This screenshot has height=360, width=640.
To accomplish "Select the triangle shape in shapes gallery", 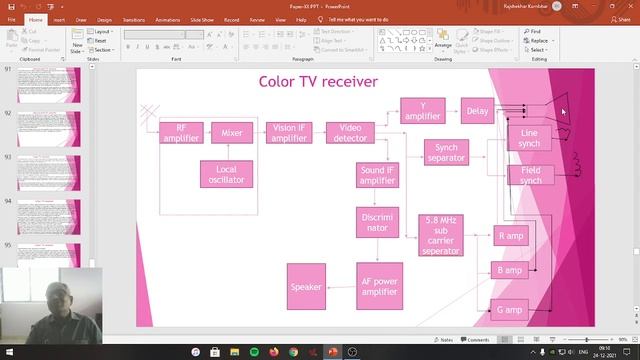I will point(382,40).
